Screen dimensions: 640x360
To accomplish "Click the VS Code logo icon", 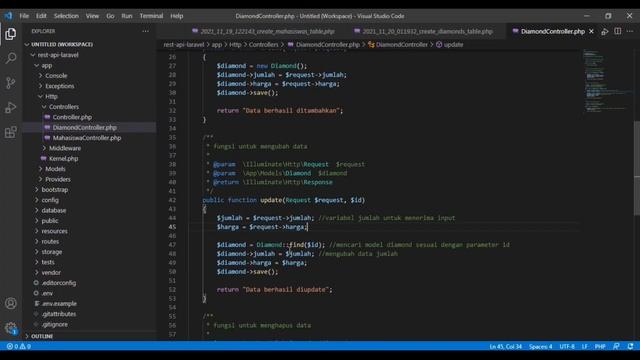I will (8, 16).
